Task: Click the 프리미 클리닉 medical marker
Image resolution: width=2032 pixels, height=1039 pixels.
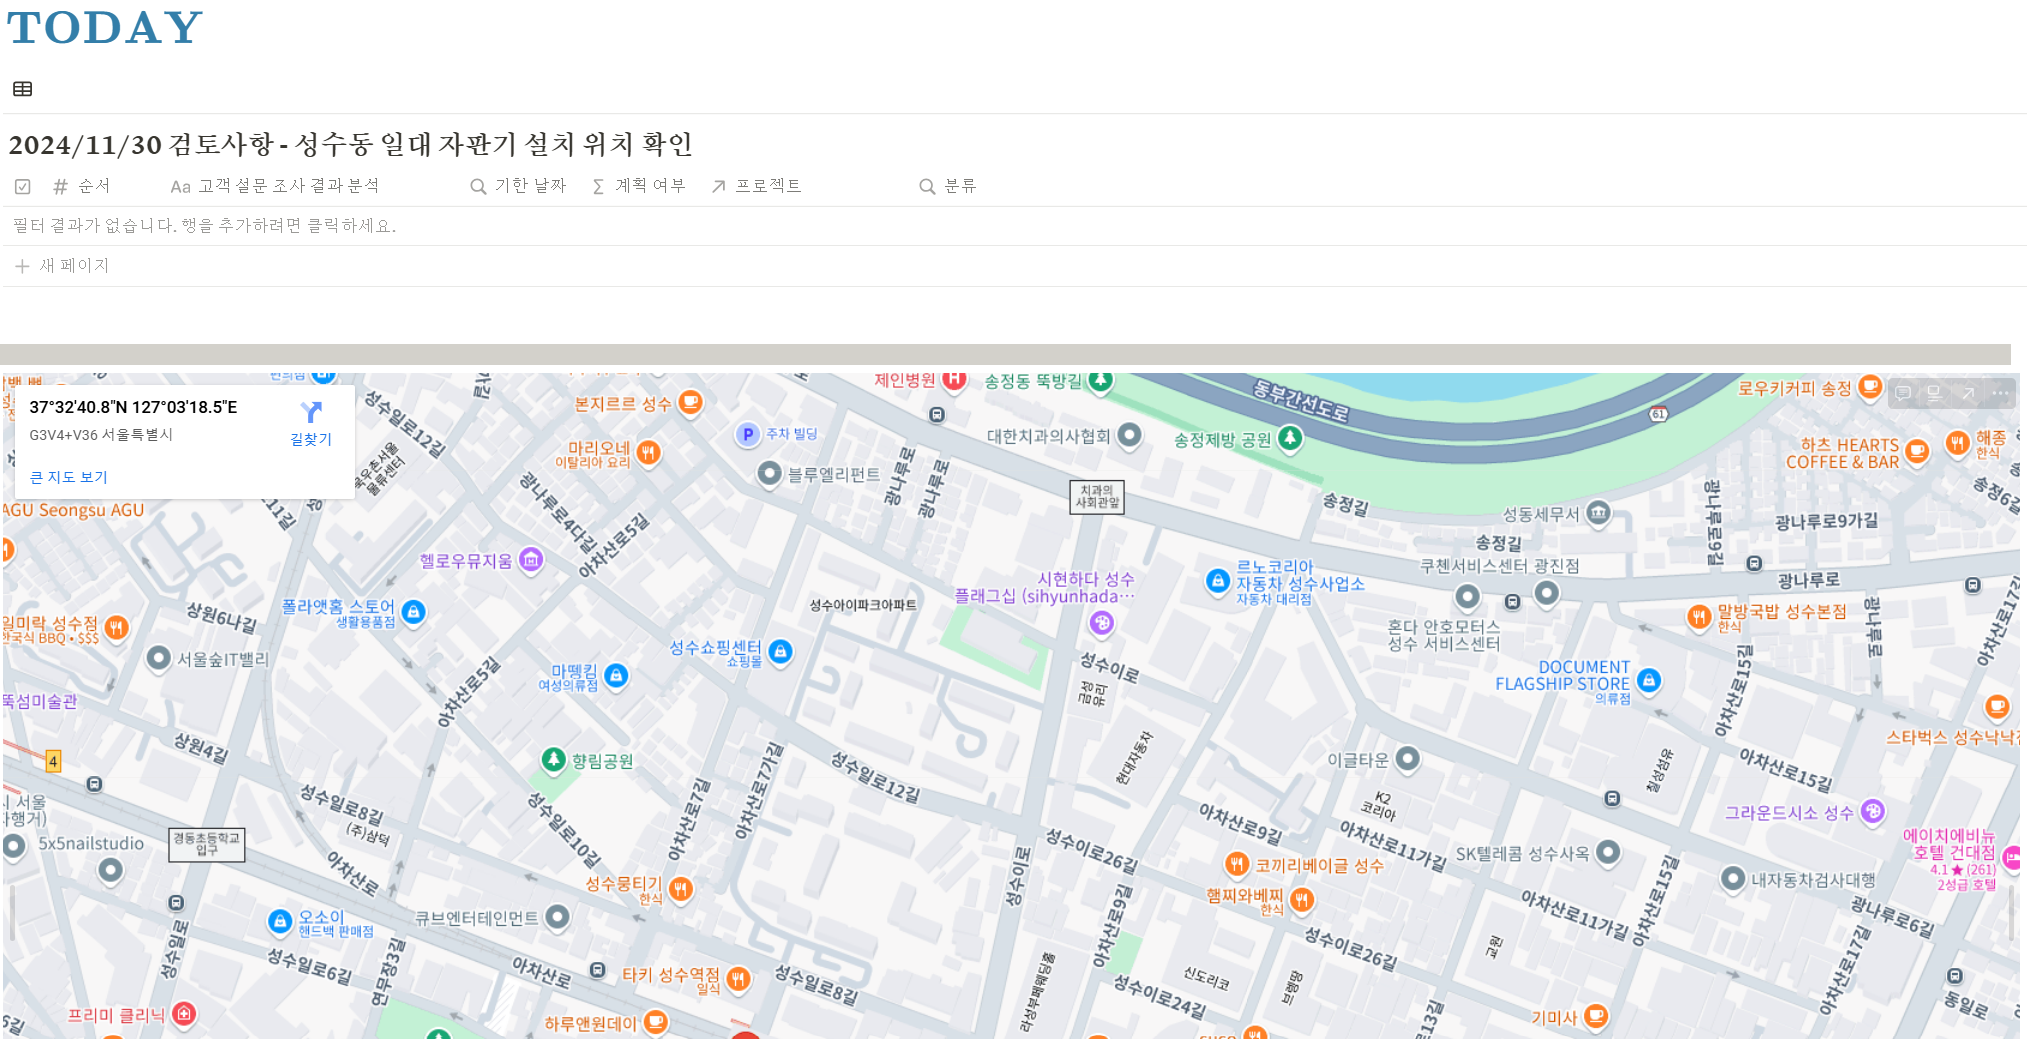Action: (183, 1014)
